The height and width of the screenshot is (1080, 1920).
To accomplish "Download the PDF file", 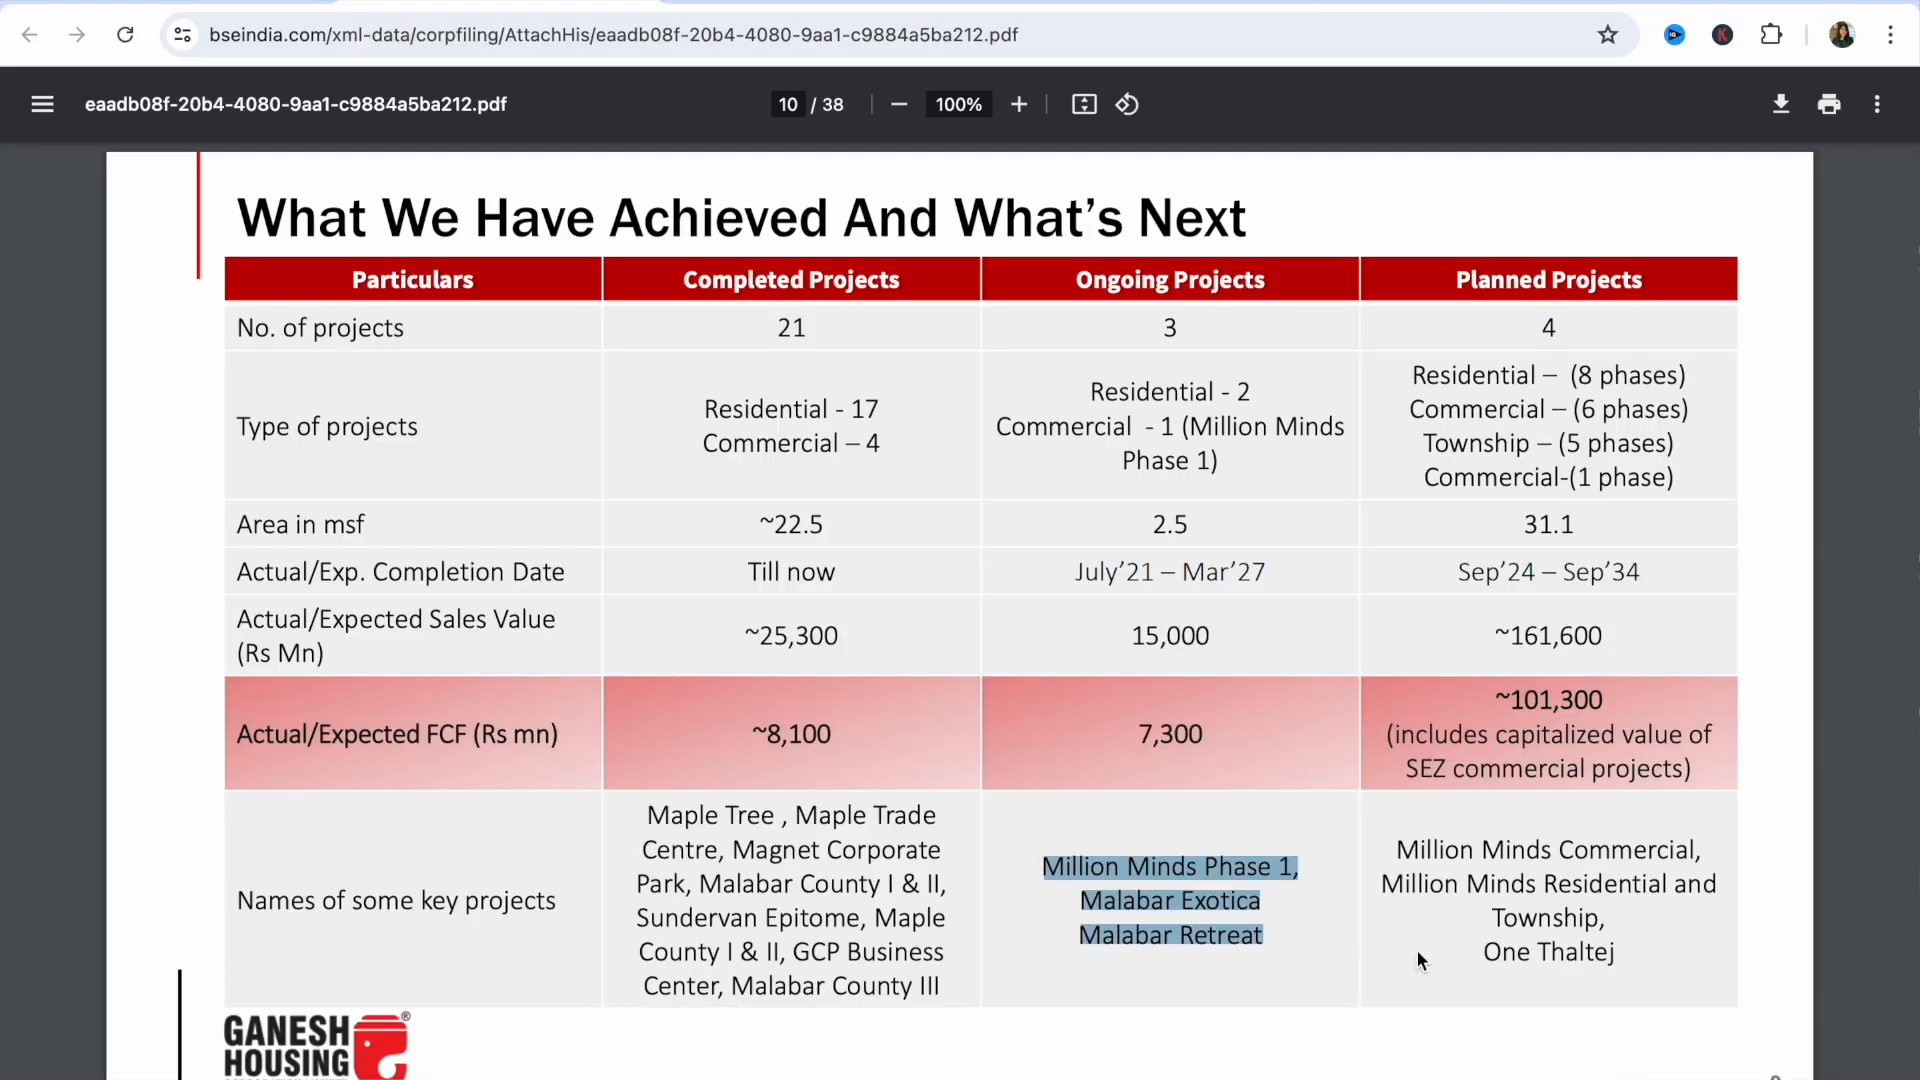I will point(1781,104).
